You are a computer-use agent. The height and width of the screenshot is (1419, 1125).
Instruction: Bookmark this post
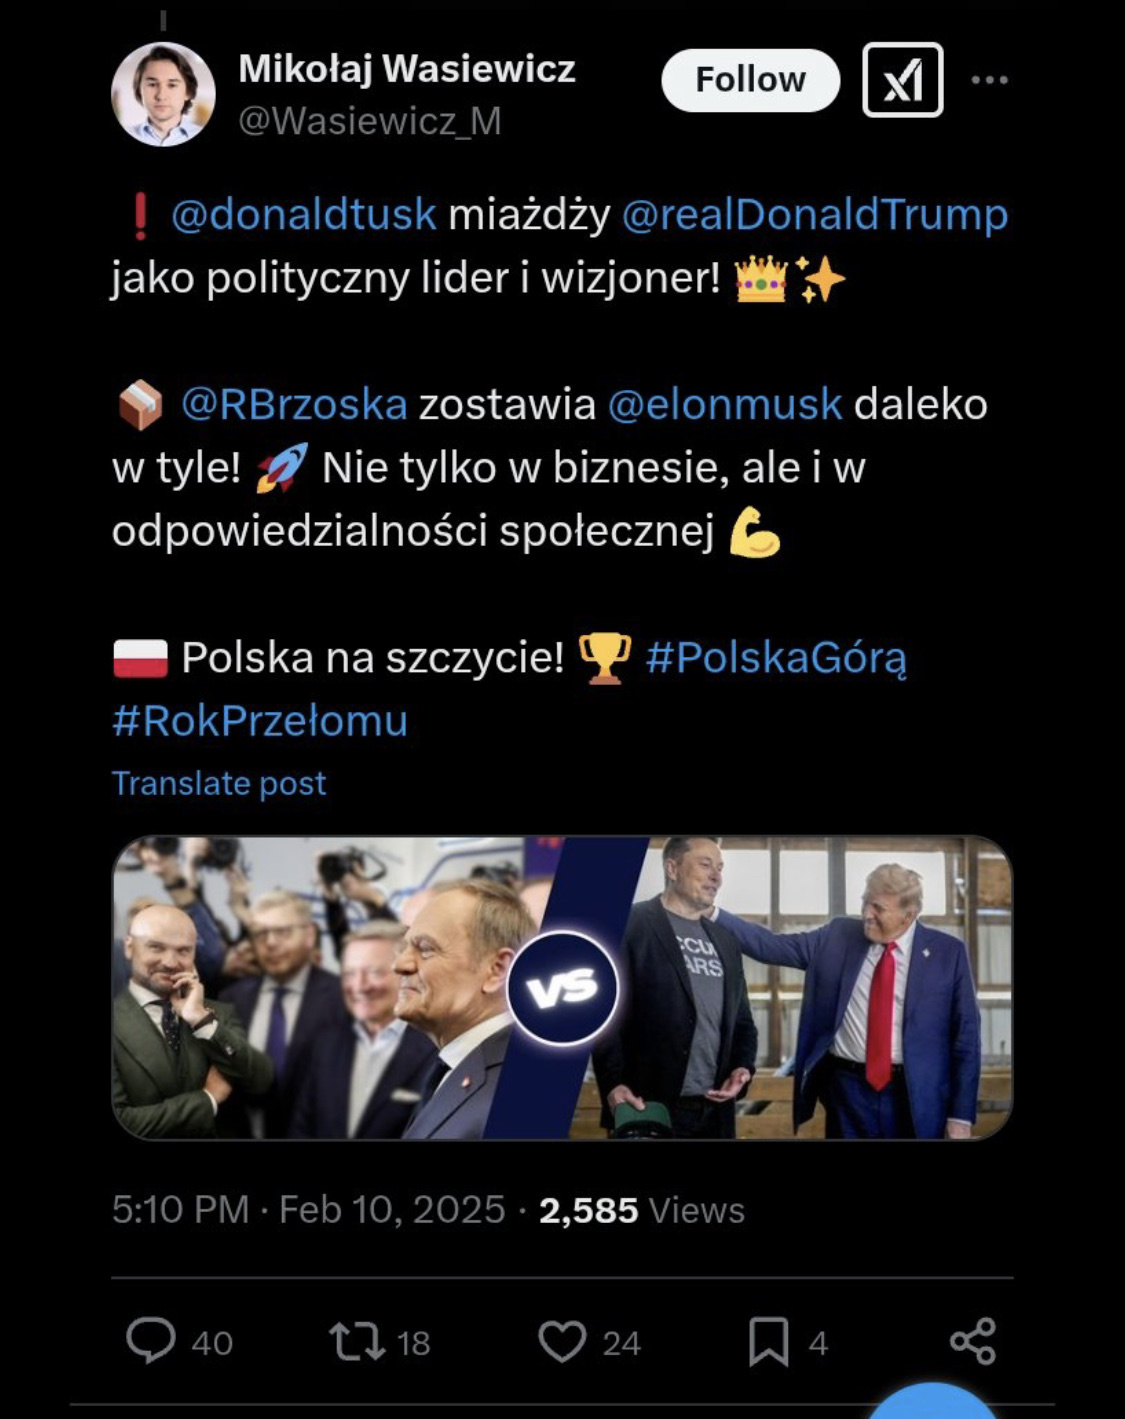pyautogui.click(x=768, y=1341)
